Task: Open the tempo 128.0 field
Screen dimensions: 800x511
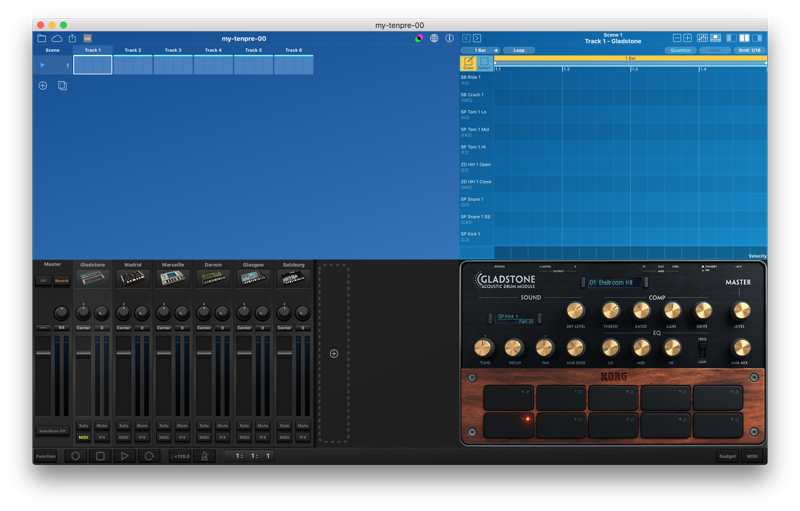Action: (x=180, y=456)
